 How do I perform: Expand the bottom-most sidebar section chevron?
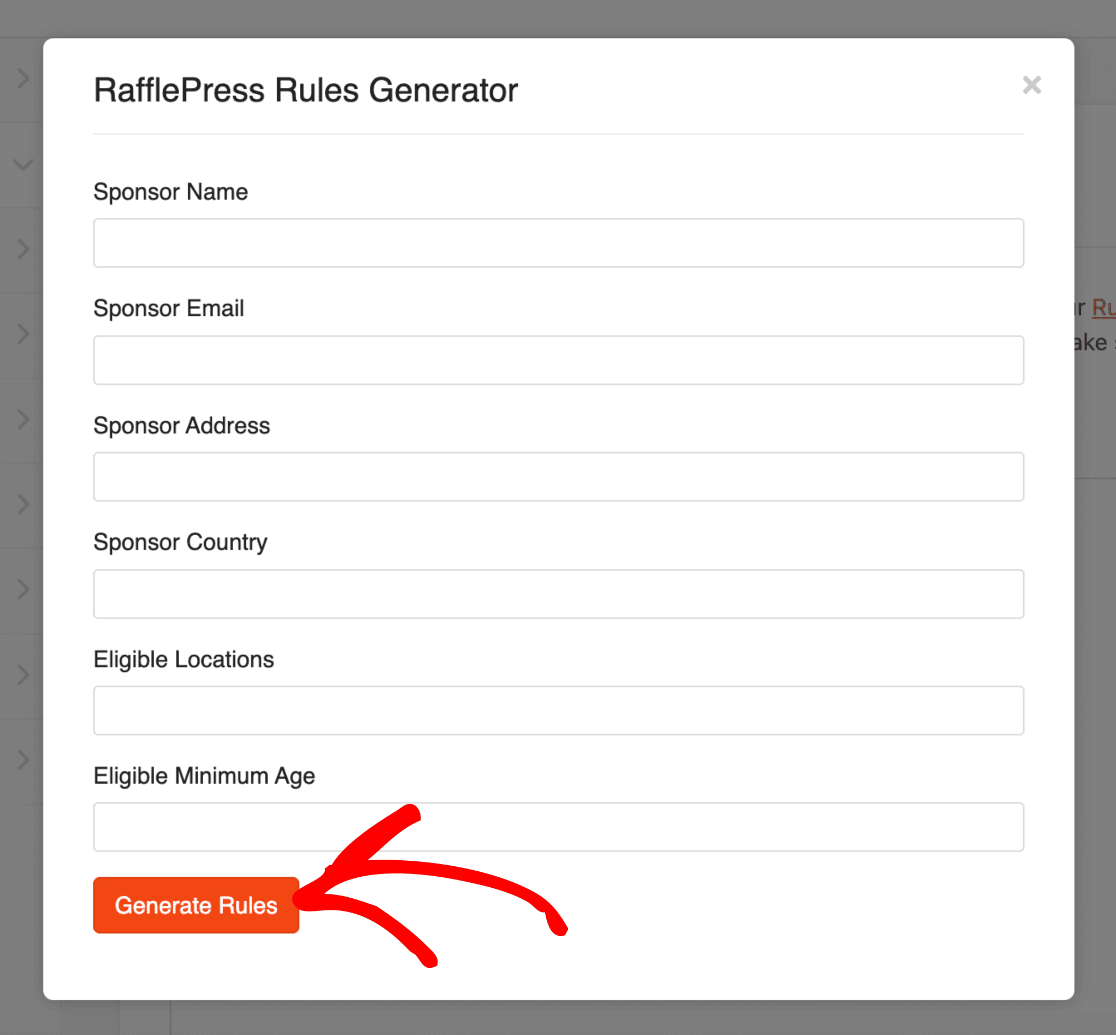[22, 762]
